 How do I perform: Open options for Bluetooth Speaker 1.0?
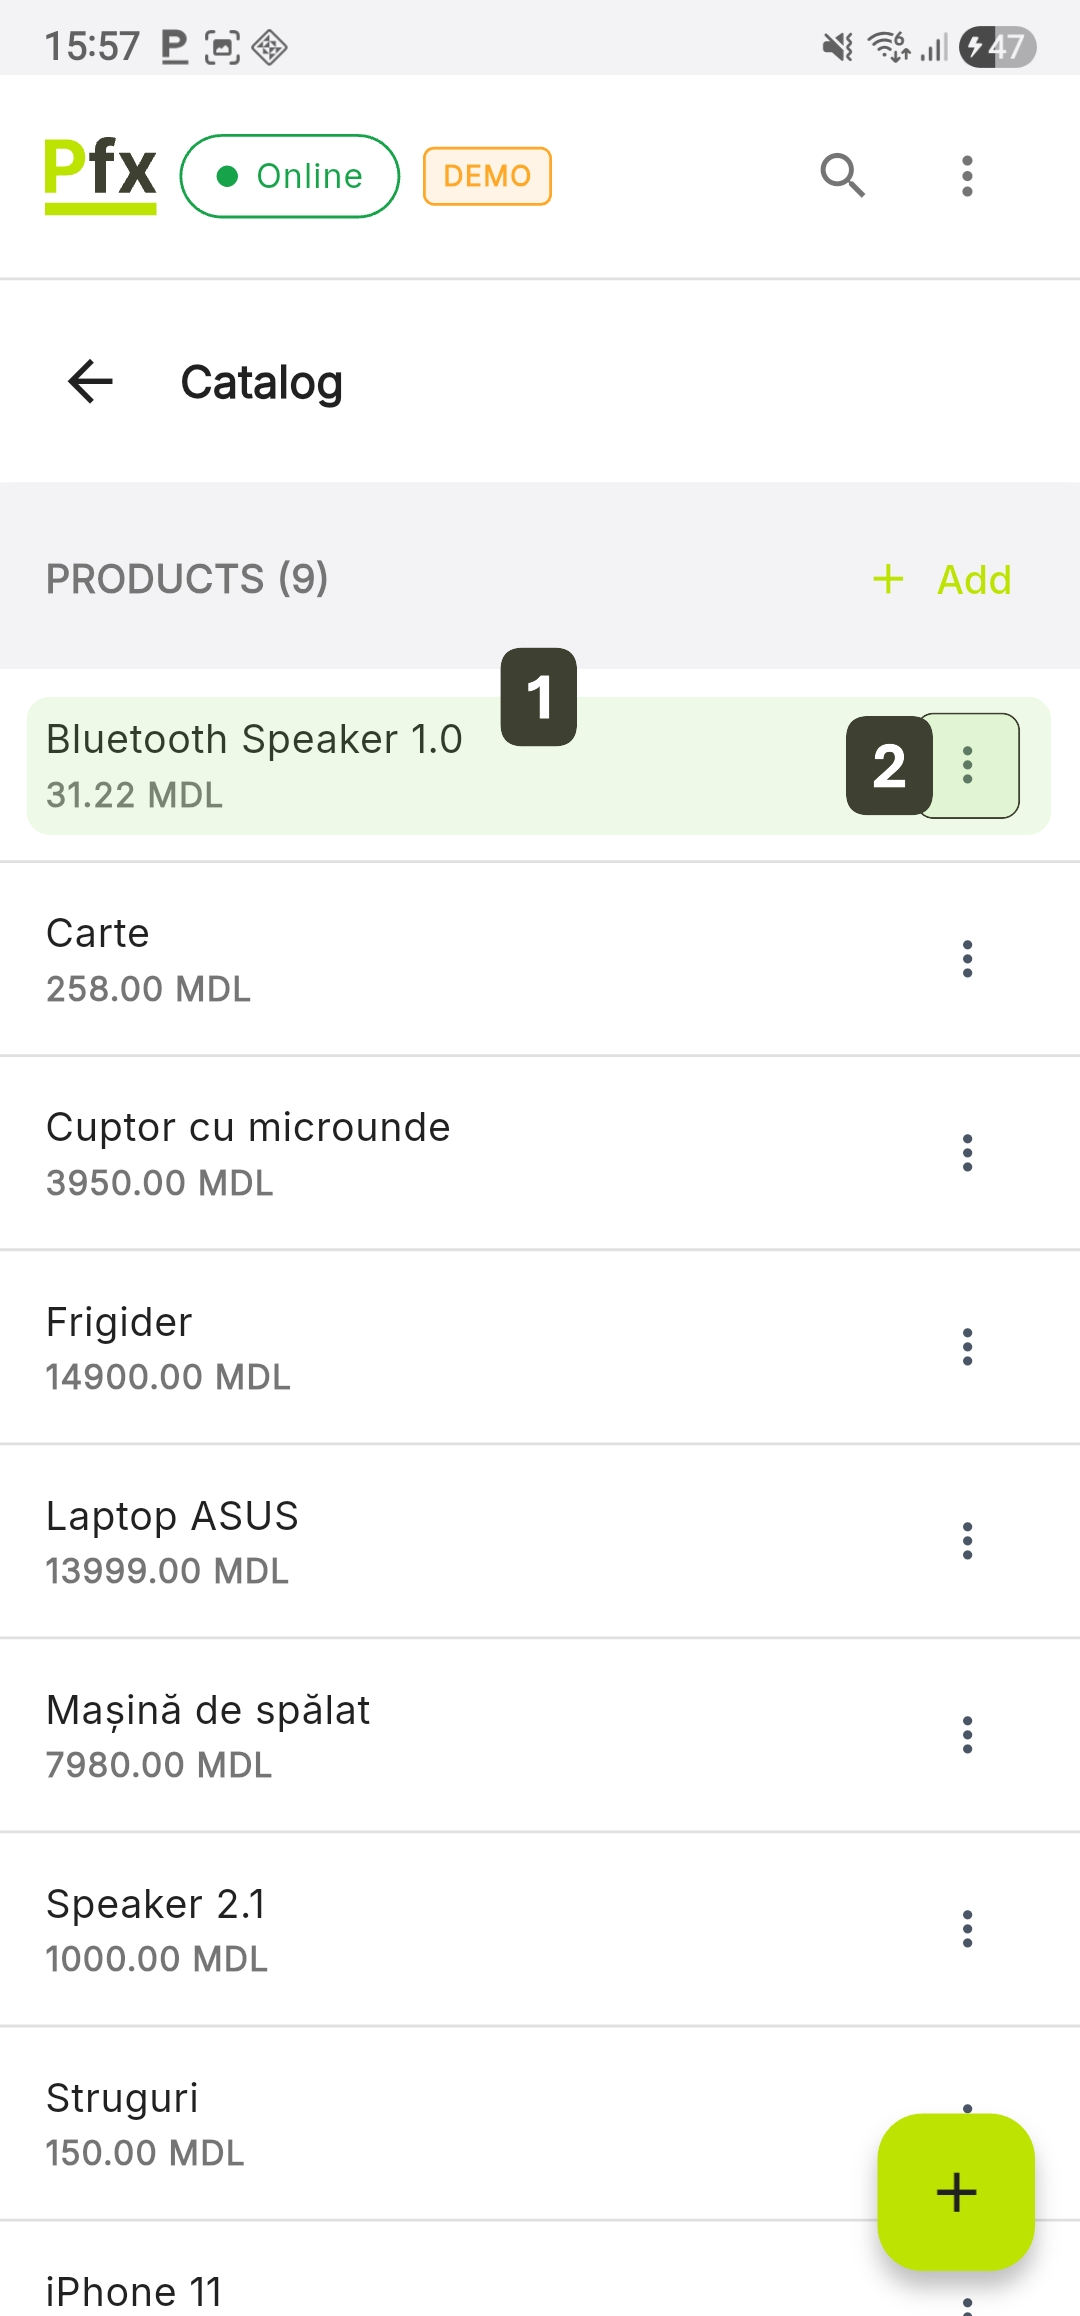(968, 766)
